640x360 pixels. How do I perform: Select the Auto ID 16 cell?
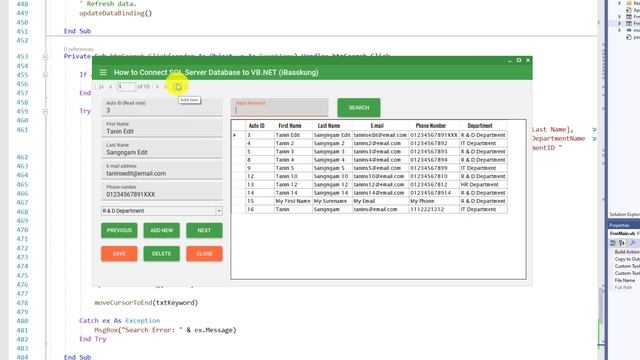pos(260,209)
